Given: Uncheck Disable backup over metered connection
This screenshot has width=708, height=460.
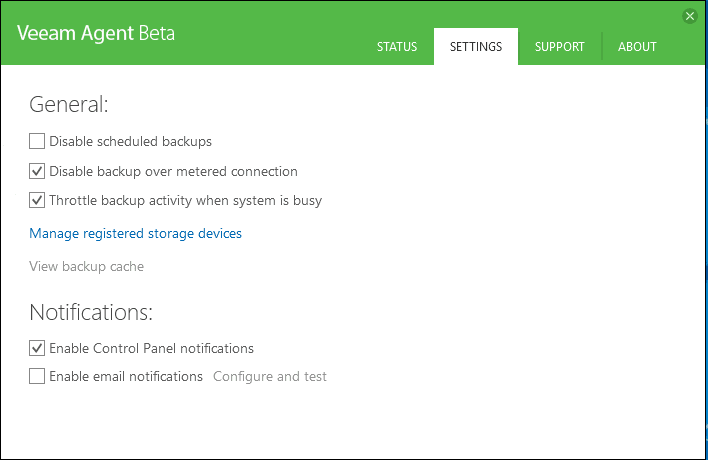Looking at the screenshot, I should click(x=37, y=171).
